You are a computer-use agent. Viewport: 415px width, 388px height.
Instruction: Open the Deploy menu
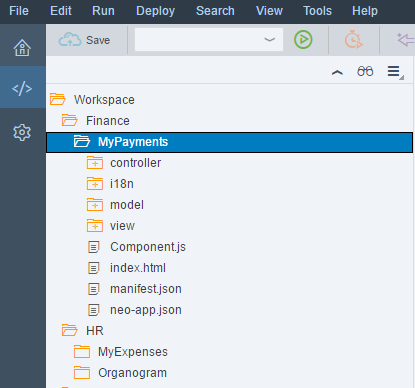click(155, 11)
